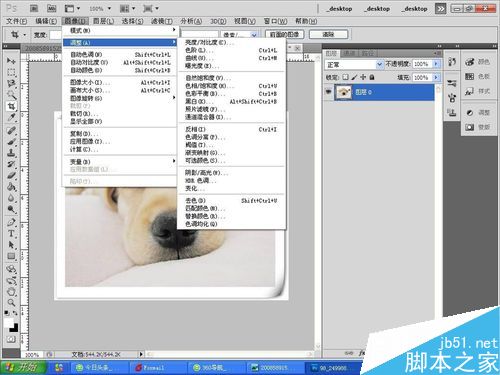Viewport: 500px width, 375px height.
Task: Open the opacity 不透明度 slider arrow
Action: [x=436, y=64]
